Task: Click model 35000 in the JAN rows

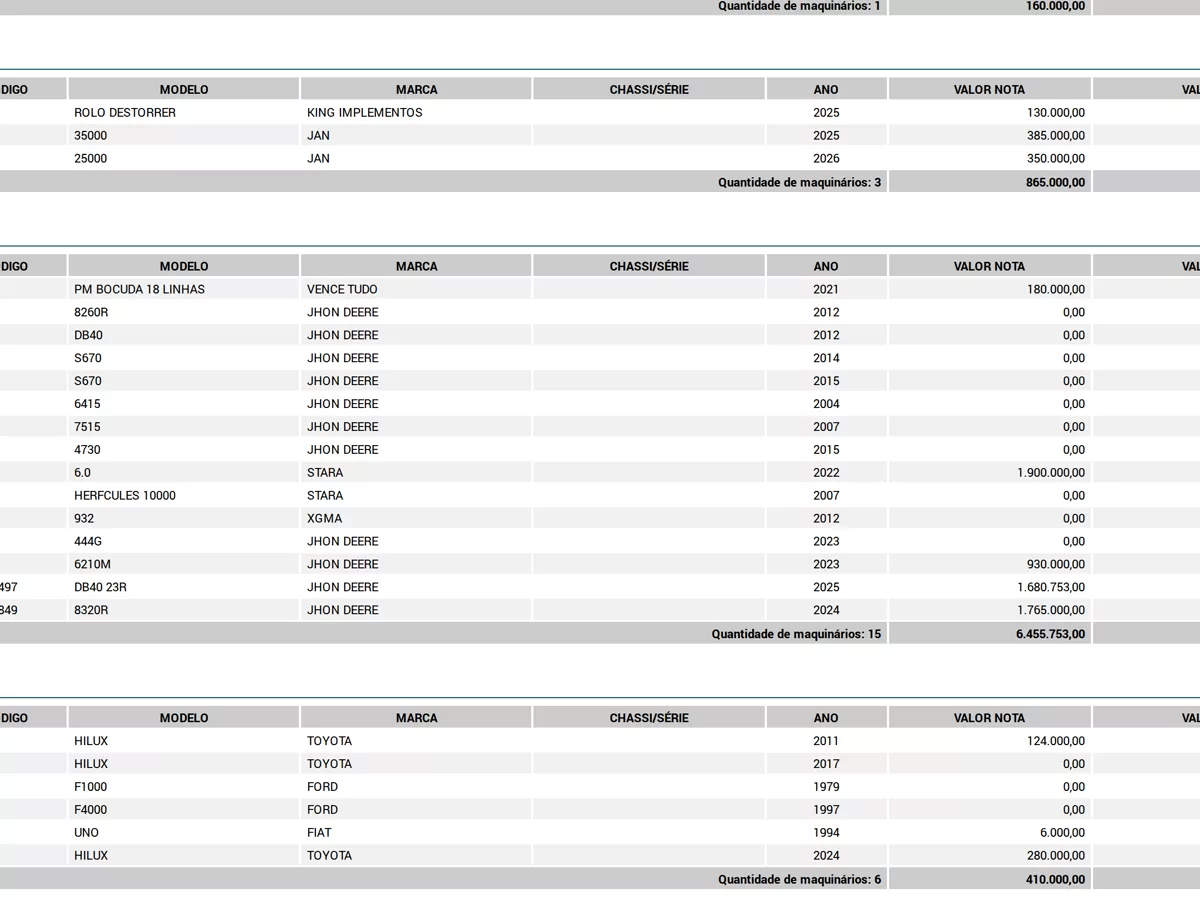Action: [184, 136]
